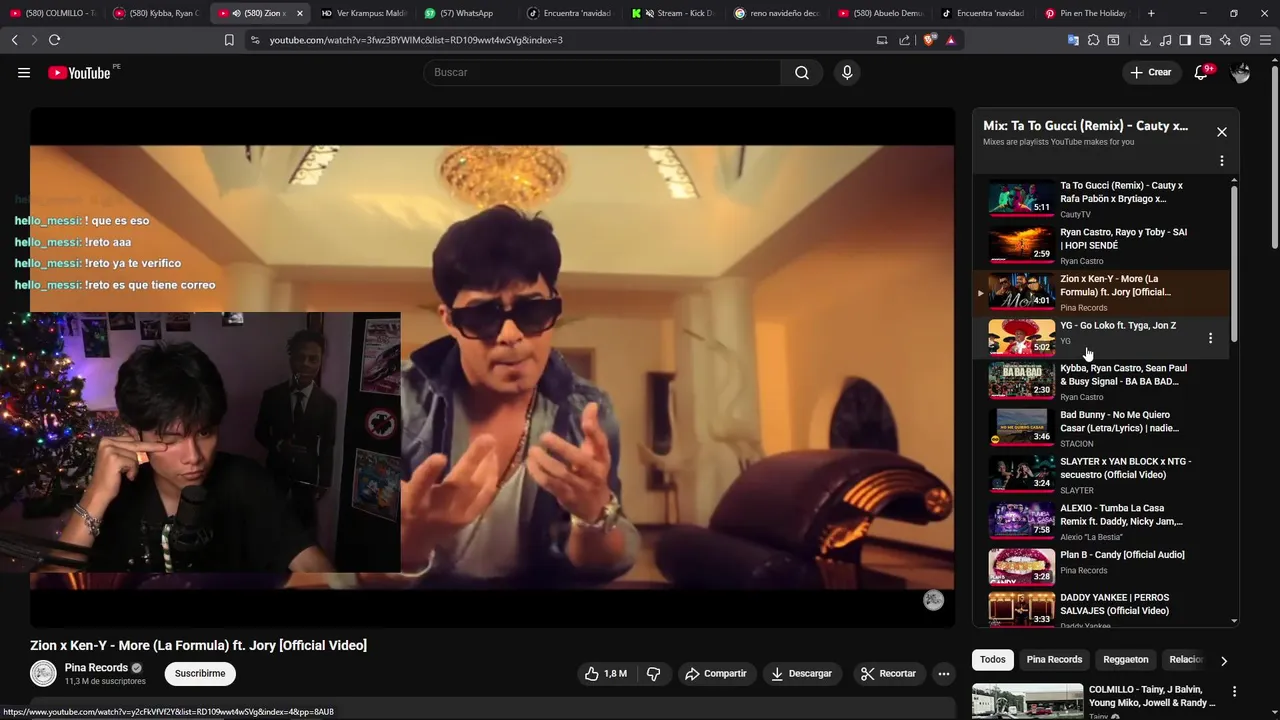Screen dimensions: 1280x720
Task: Click the Recortar clip button
Action: (888, 673)
